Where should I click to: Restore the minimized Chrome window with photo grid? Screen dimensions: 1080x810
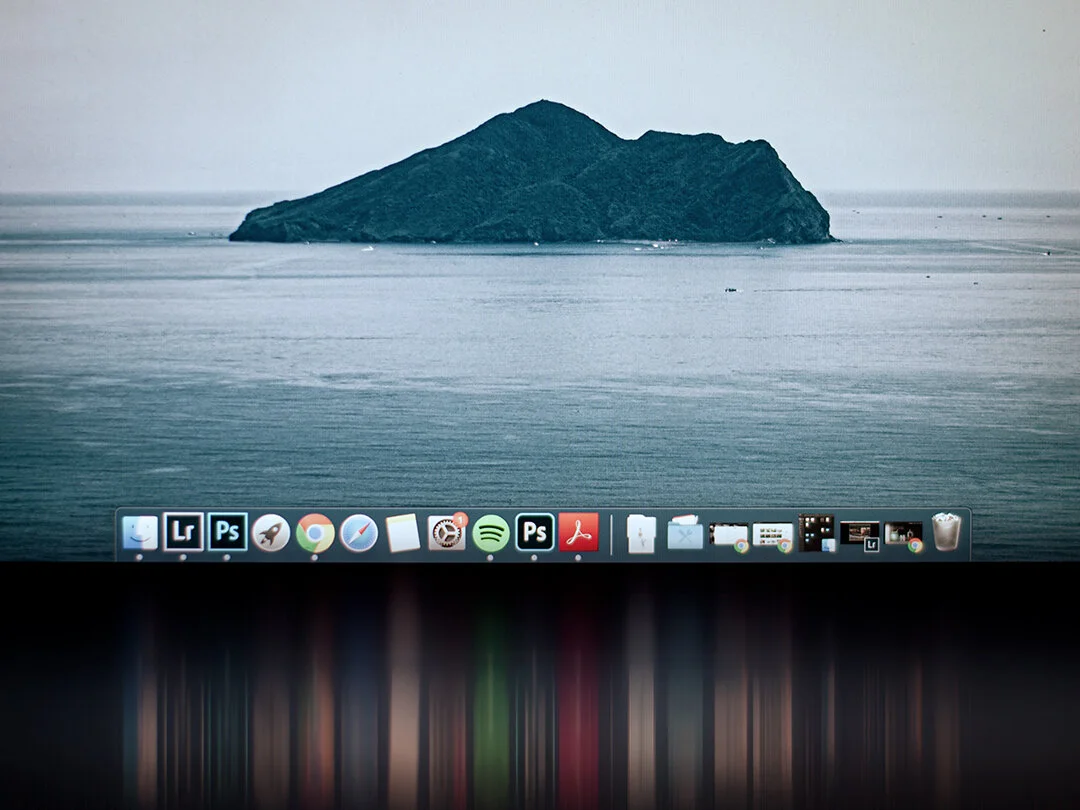(772, 537)
